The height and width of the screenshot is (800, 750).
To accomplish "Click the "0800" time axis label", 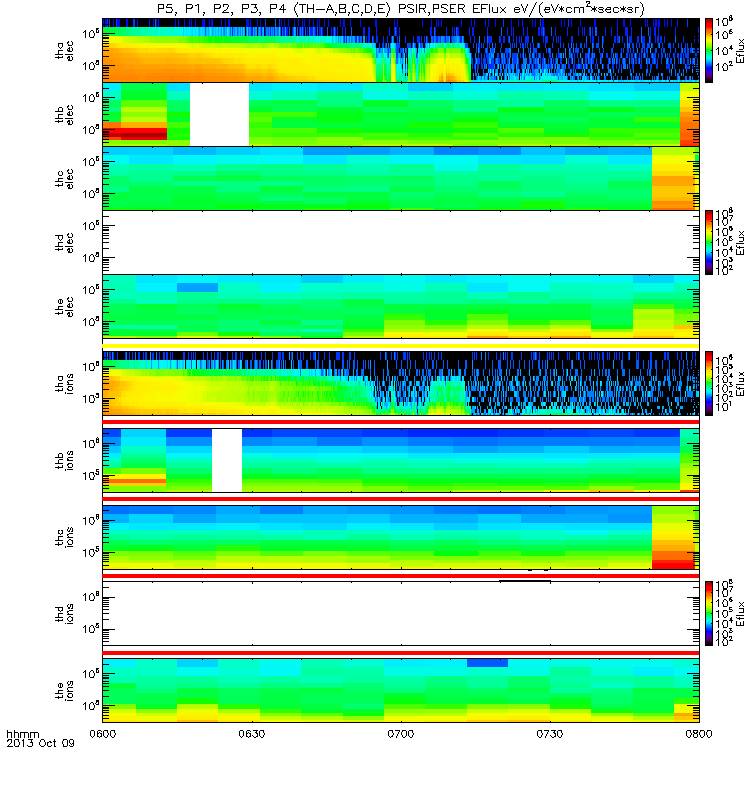I will pos(698,734).
